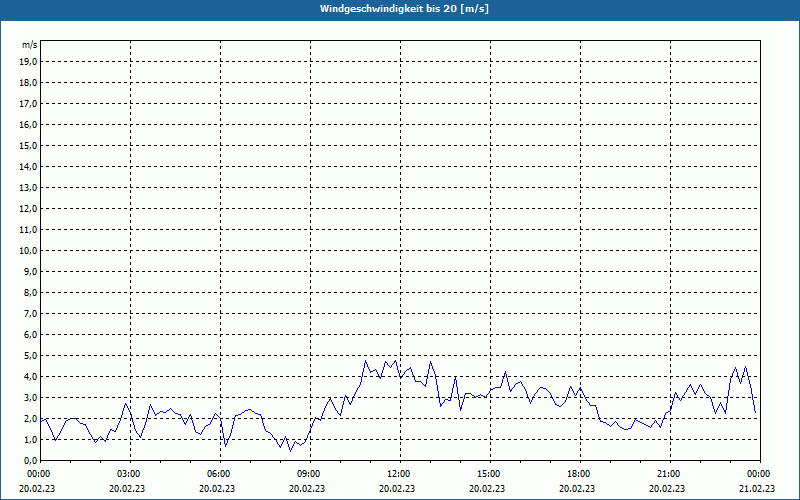Click the 21:00 time label

(668, 474)
